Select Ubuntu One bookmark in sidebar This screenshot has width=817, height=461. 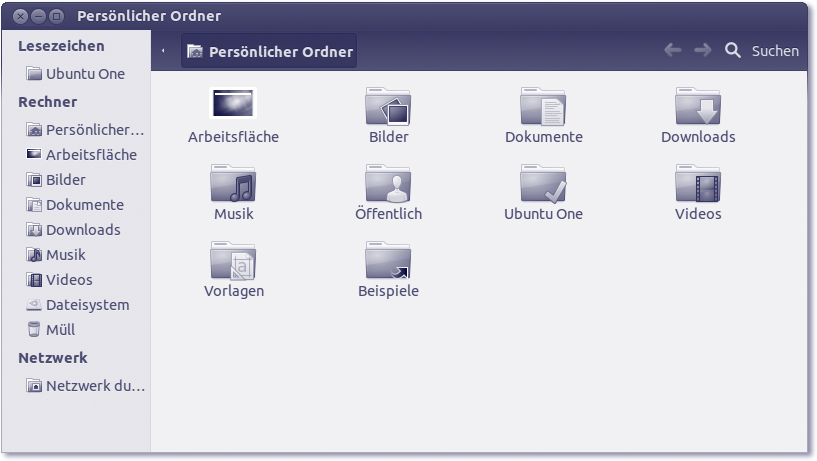point(84,74)
